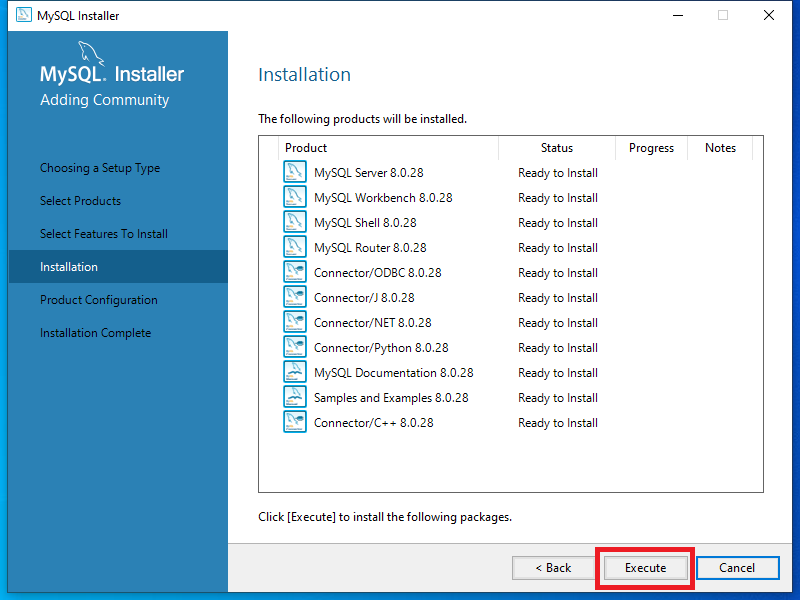Click the Status column header

coord(557,148)
